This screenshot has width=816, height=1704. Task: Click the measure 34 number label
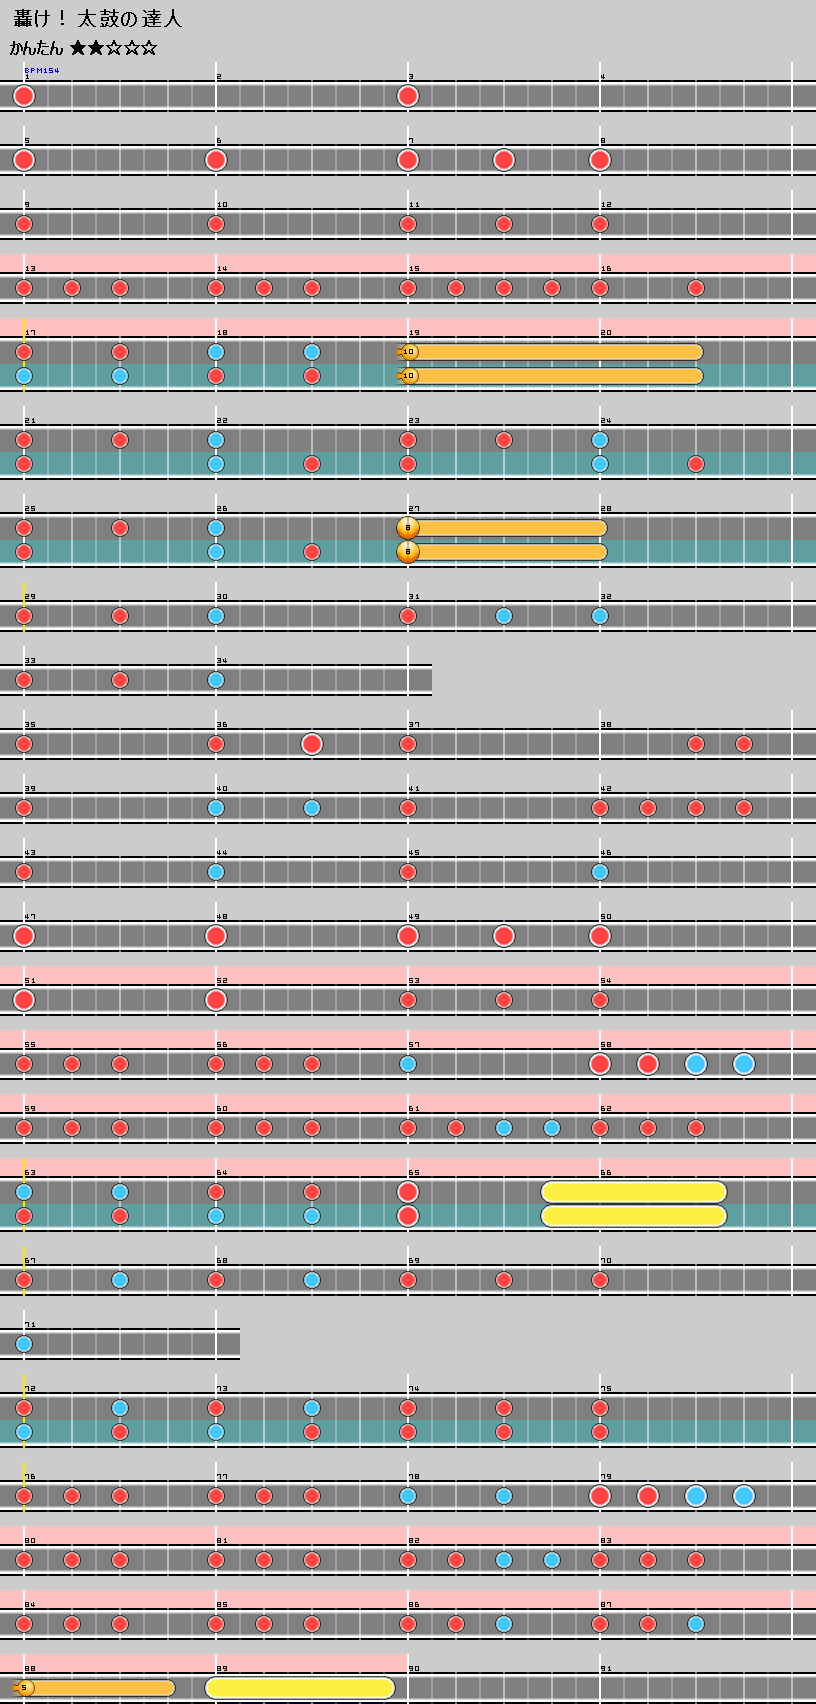coord(222,661)
